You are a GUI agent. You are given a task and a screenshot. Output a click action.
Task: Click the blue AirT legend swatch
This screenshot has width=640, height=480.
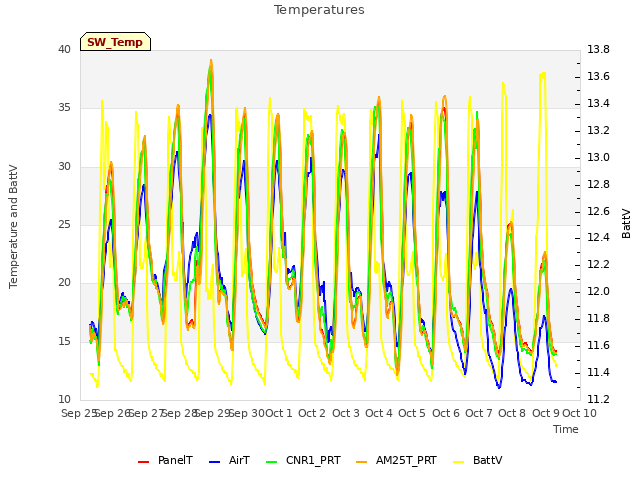[215, 462]
